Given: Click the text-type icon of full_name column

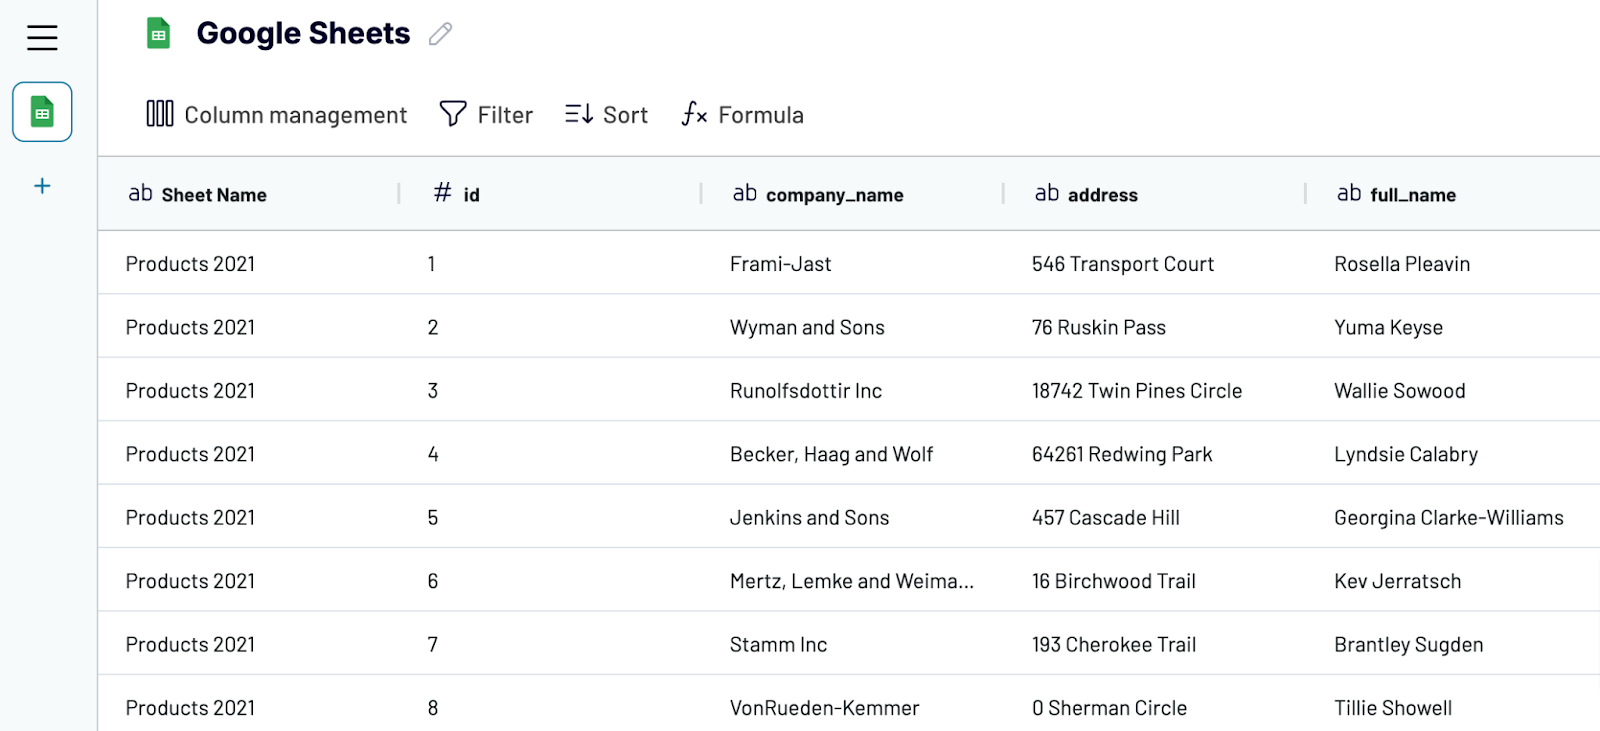Looking at the screenshot, I should click(x=1349, y=193).
